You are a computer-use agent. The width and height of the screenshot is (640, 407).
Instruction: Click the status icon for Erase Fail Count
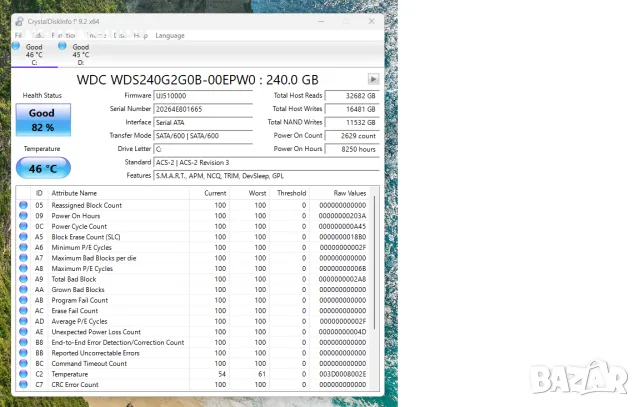coord(23,311)
